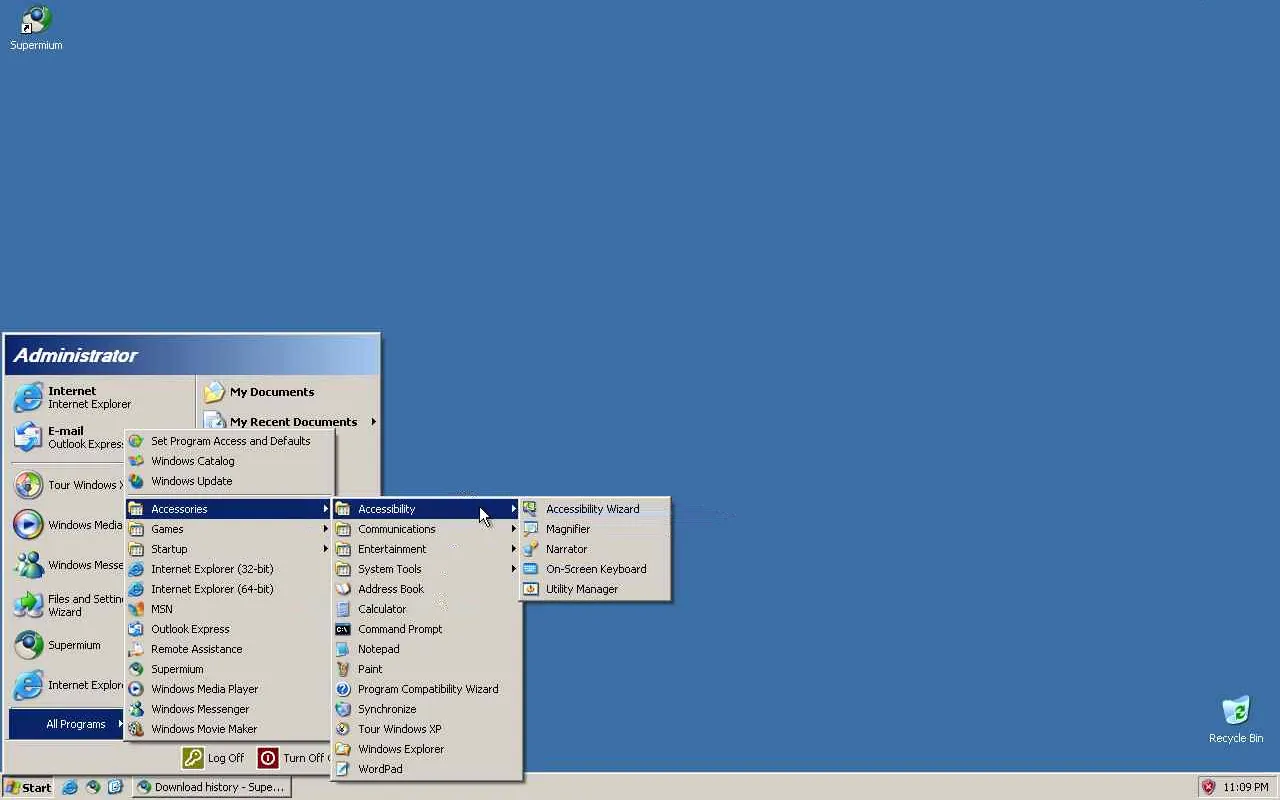1280x800 pixels.
Task: Launch Internet Explorer (32-bit) from programs list
Action: 229,569
